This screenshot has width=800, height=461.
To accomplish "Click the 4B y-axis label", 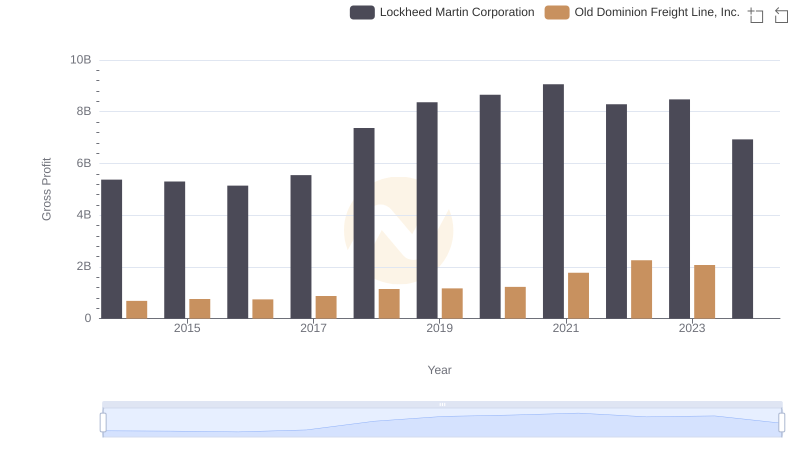I will pos(84,215).
